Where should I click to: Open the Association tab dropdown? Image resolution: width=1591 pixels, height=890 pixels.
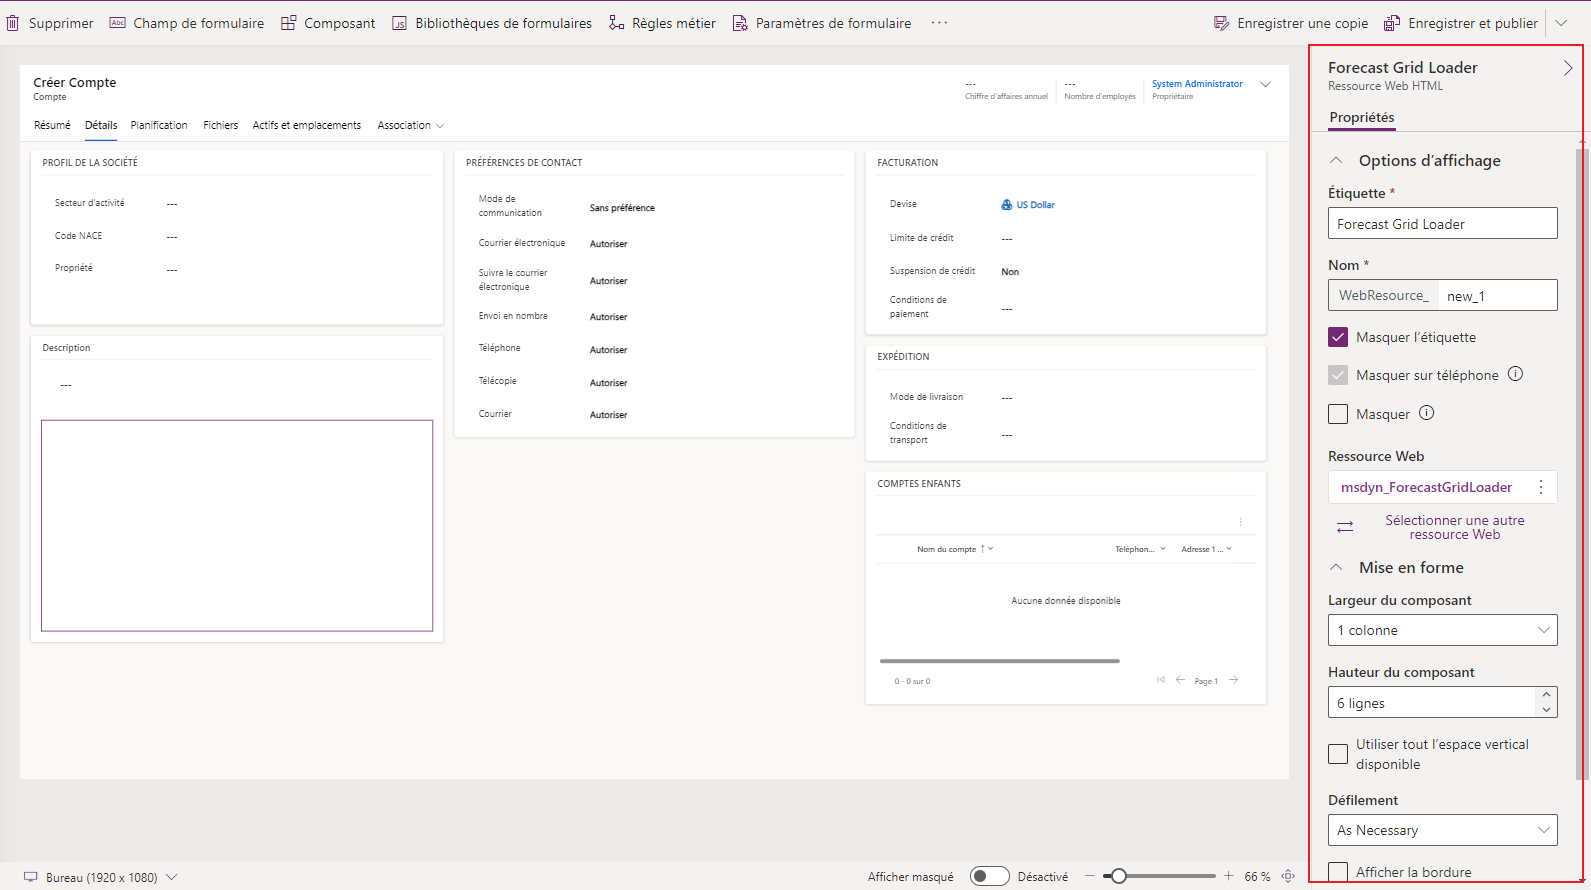[x=440, y=126]
